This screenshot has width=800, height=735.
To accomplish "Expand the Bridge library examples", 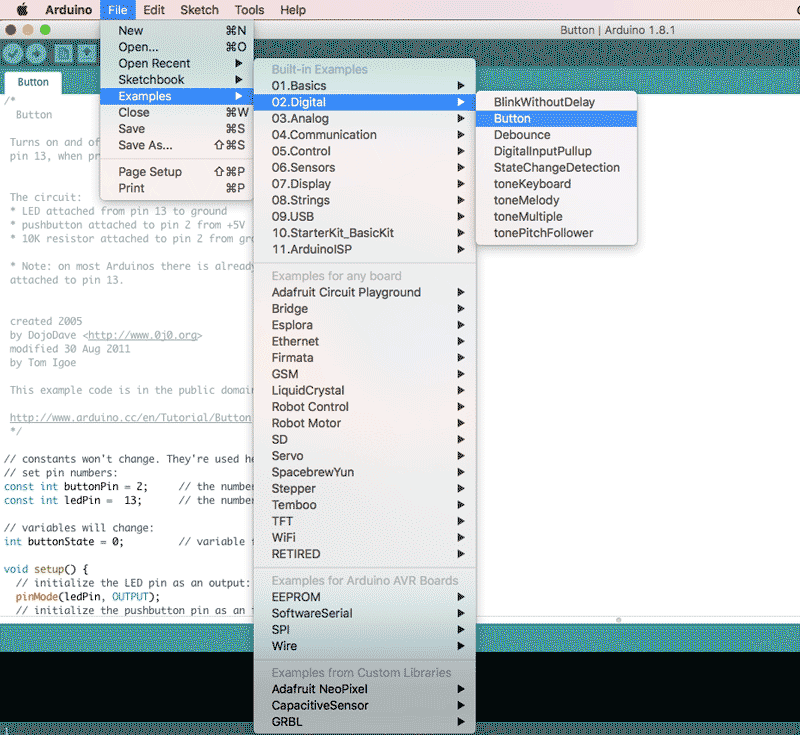I will click(x=365, y=309).
